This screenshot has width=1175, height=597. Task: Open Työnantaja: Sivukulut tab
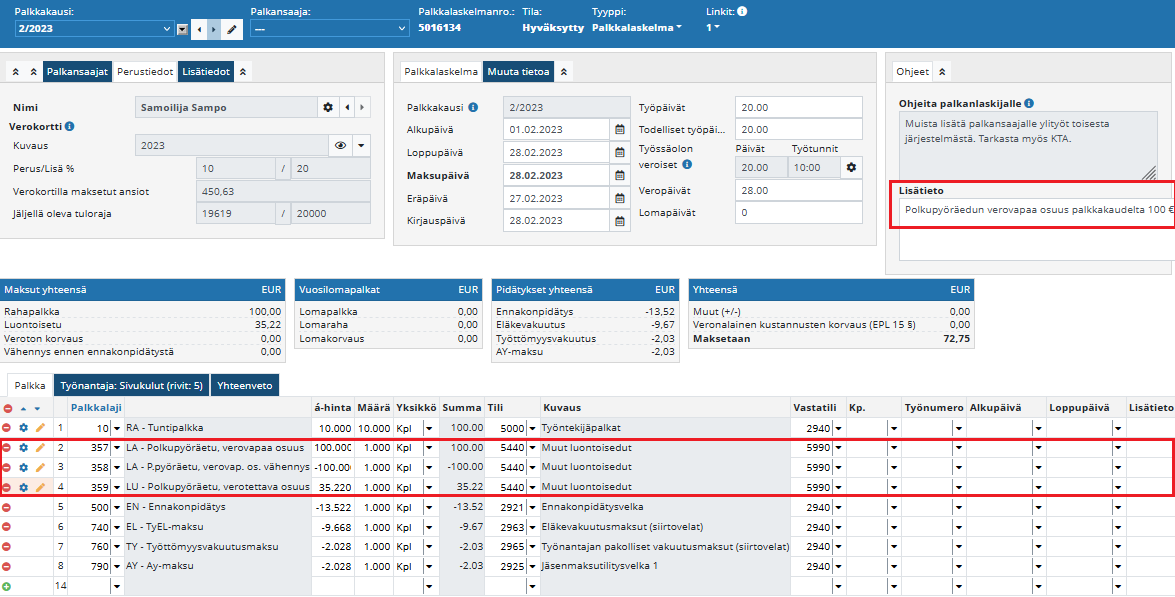coord(131,385)
